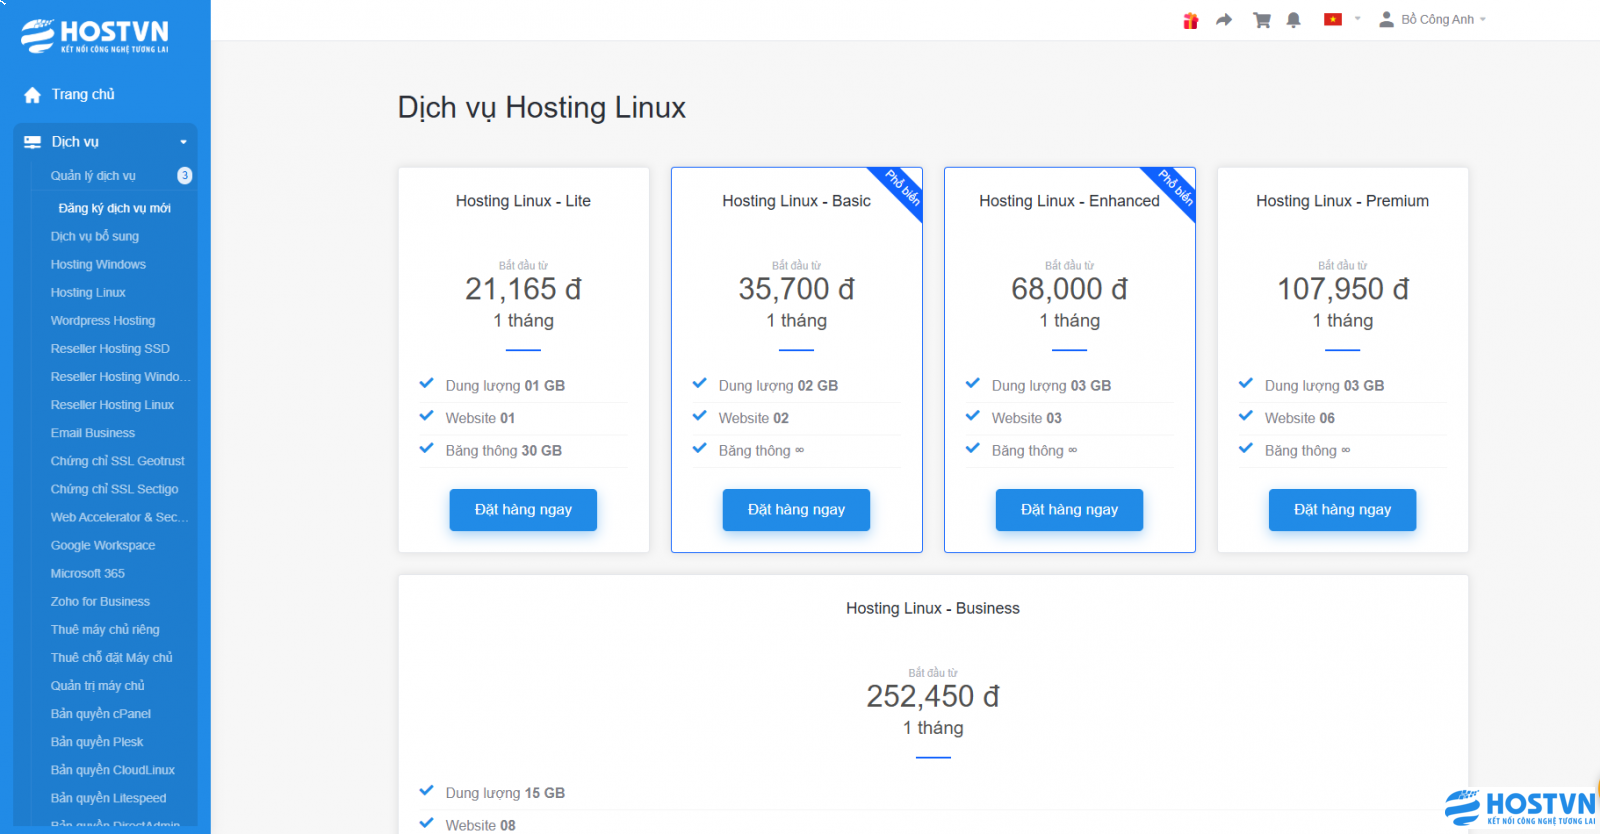1600x834 pixels.
Task: Click the gift box icon in header
Action: (x=1190, y=20)
